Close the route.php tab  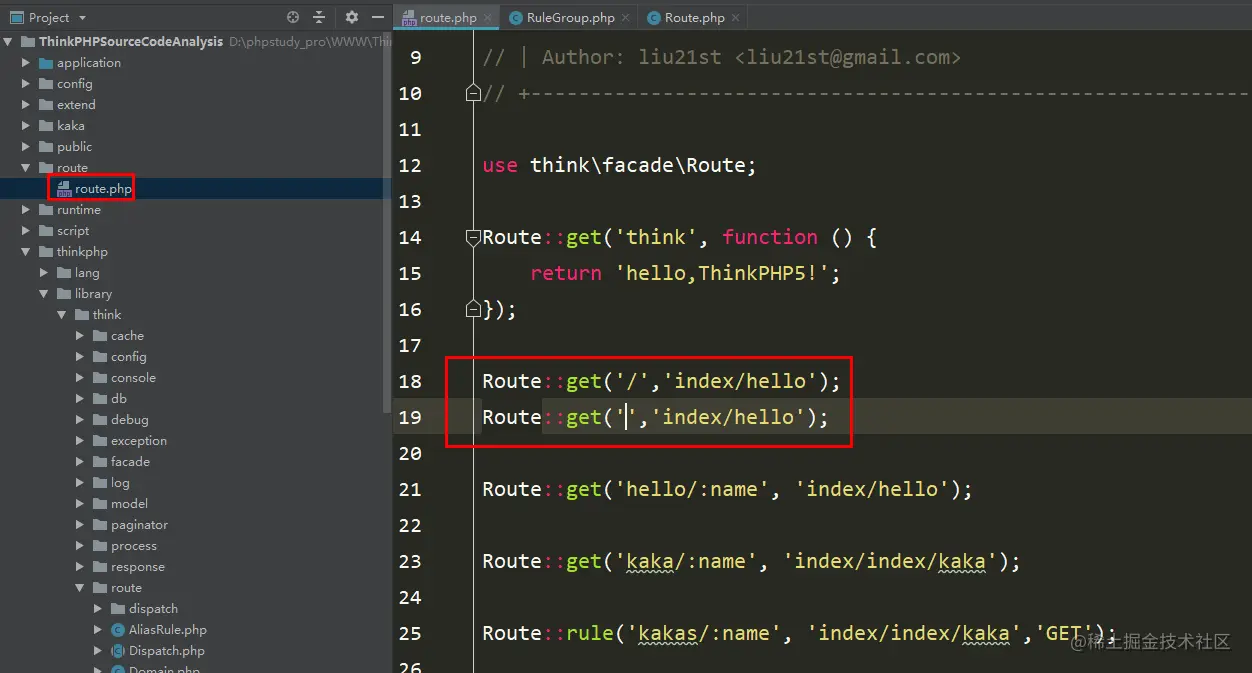pyautogui.click(x=488, y=18)
